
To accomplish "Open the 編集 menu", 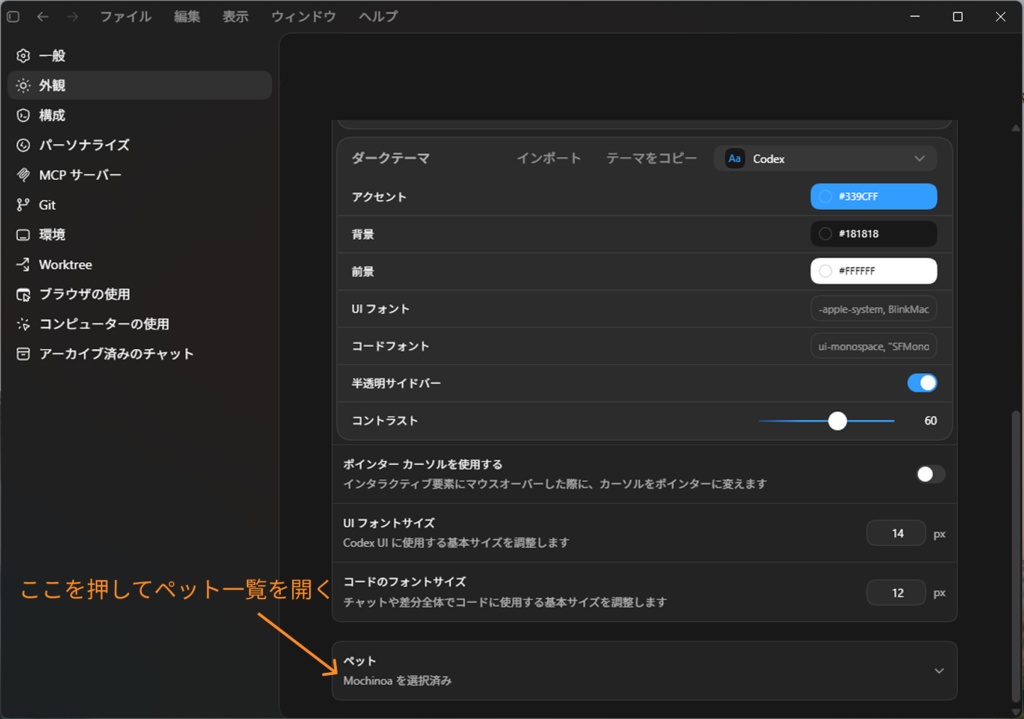I will click(187, 16).
